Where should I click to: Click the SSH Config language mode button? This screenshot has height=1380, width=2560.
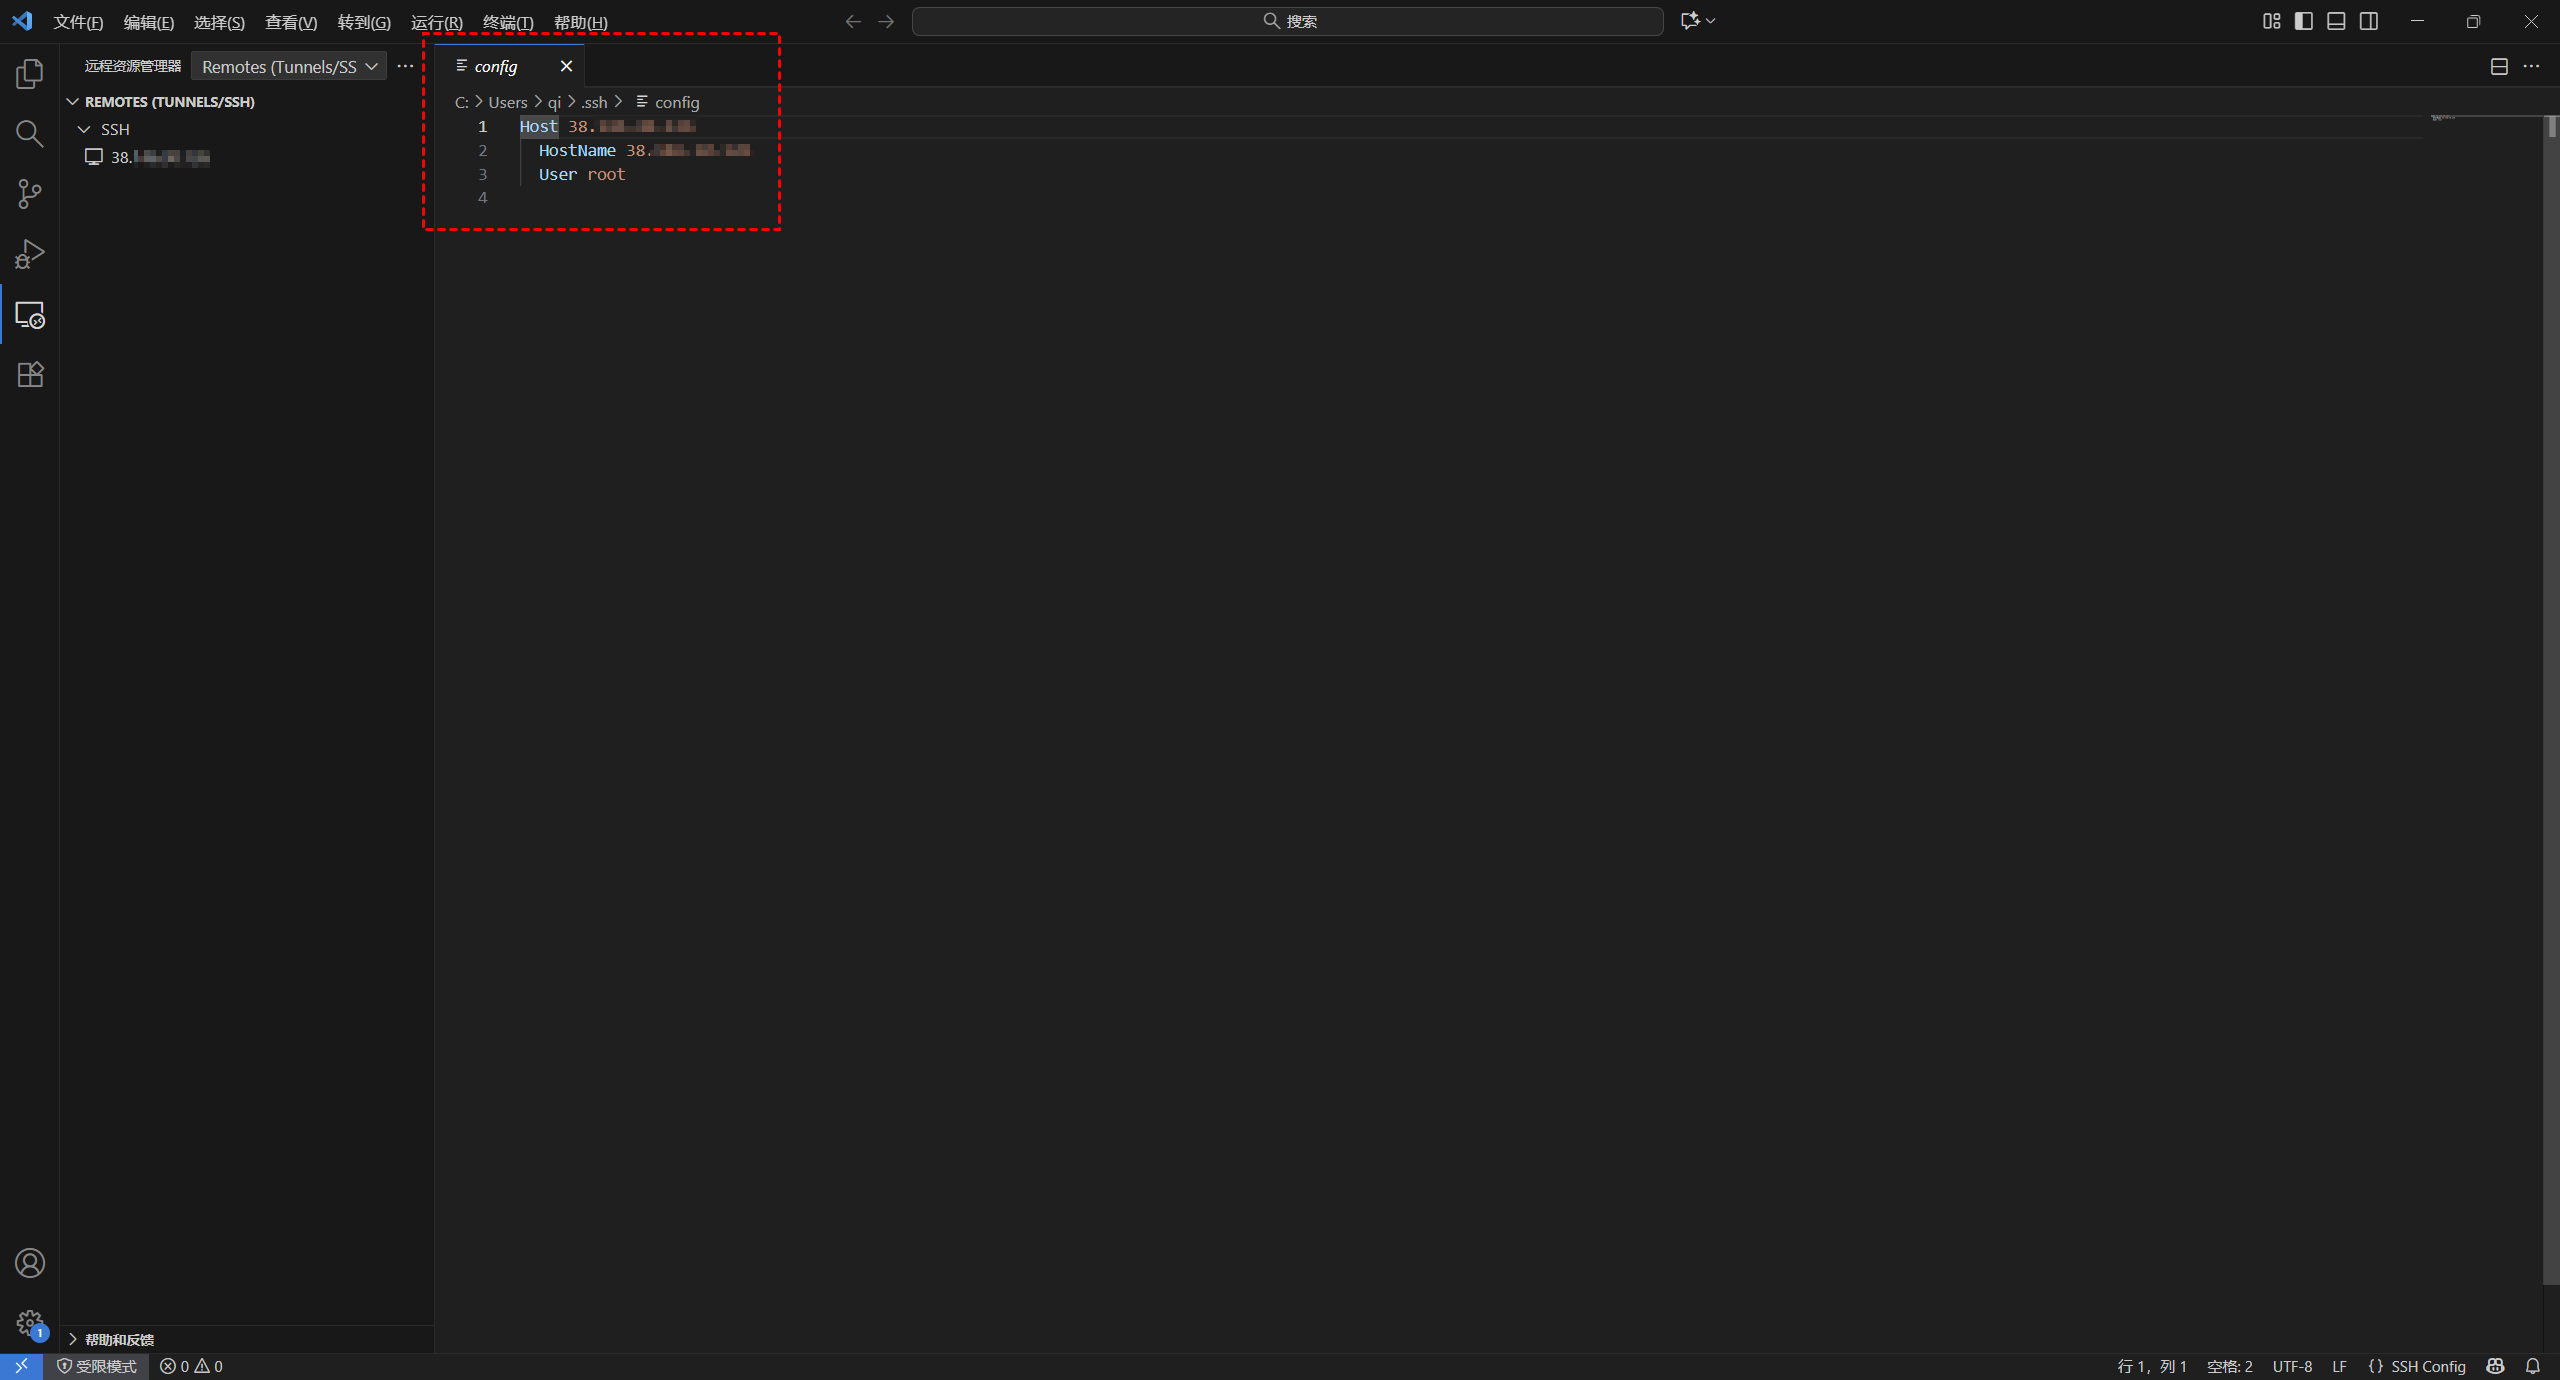(2417, 1366)
